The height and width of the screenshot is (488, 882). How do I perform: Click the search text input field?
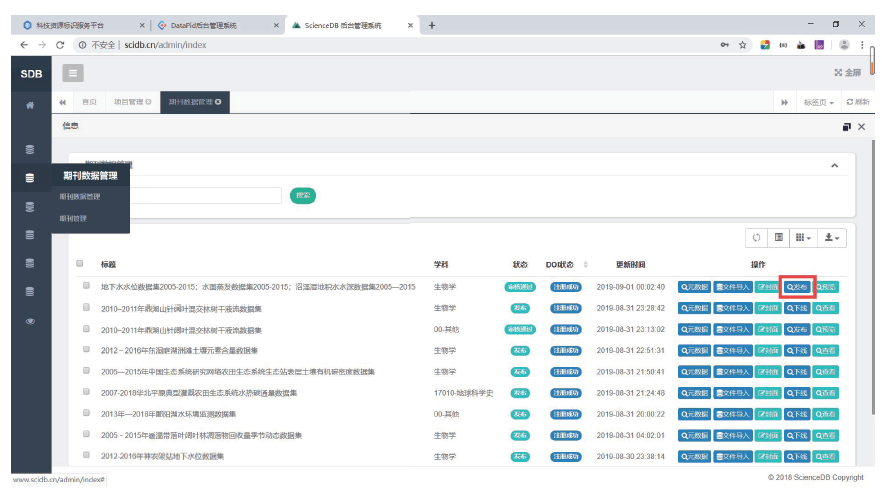(x=206, y=195)
